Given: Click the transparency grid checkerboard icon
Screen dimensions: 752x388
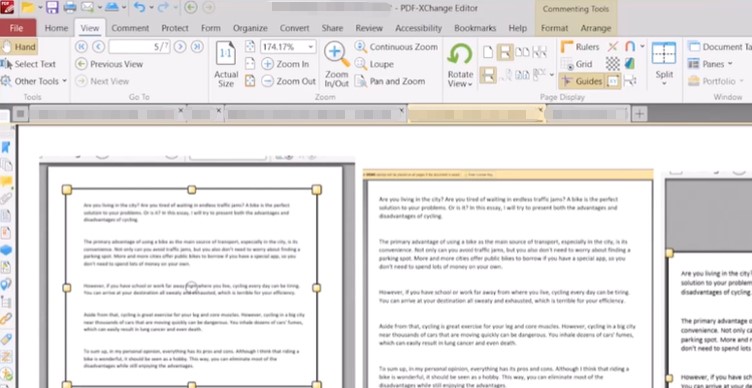Looking at the screenshot, I should coord(612,64).
